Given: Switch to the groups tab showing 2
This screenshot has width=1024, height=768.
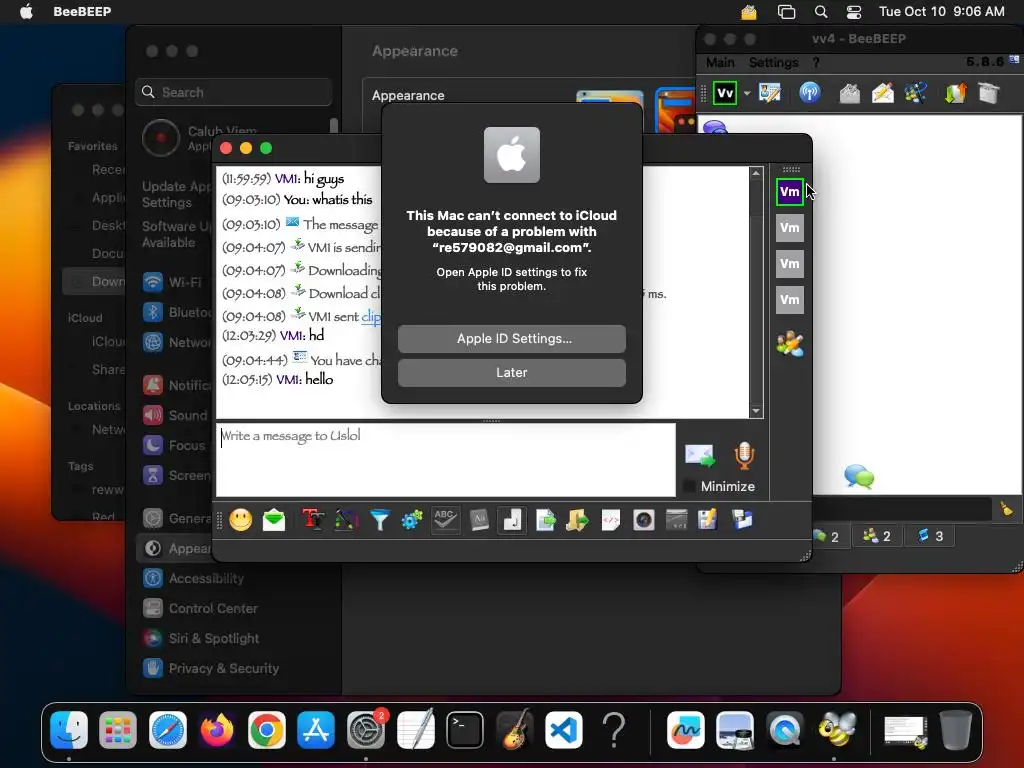Looking at the screenshot, I should 876,536.
